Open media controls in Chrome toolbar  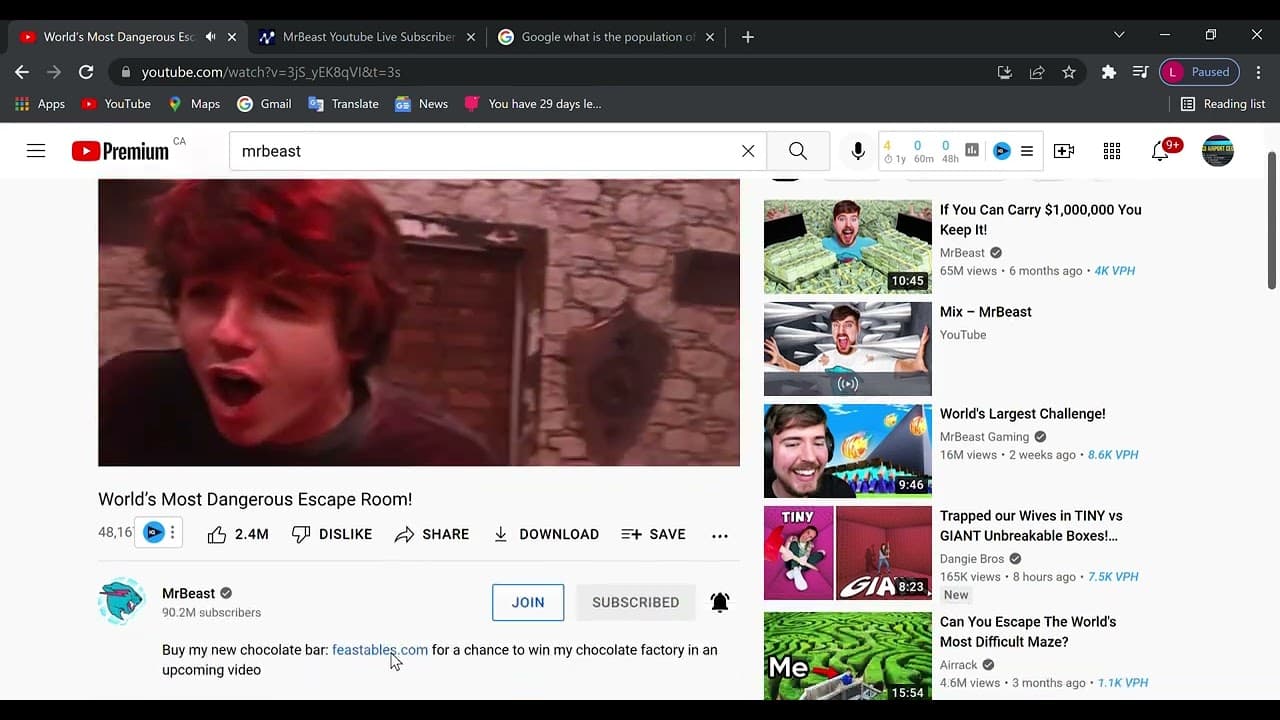click(x=1140, y=72)
